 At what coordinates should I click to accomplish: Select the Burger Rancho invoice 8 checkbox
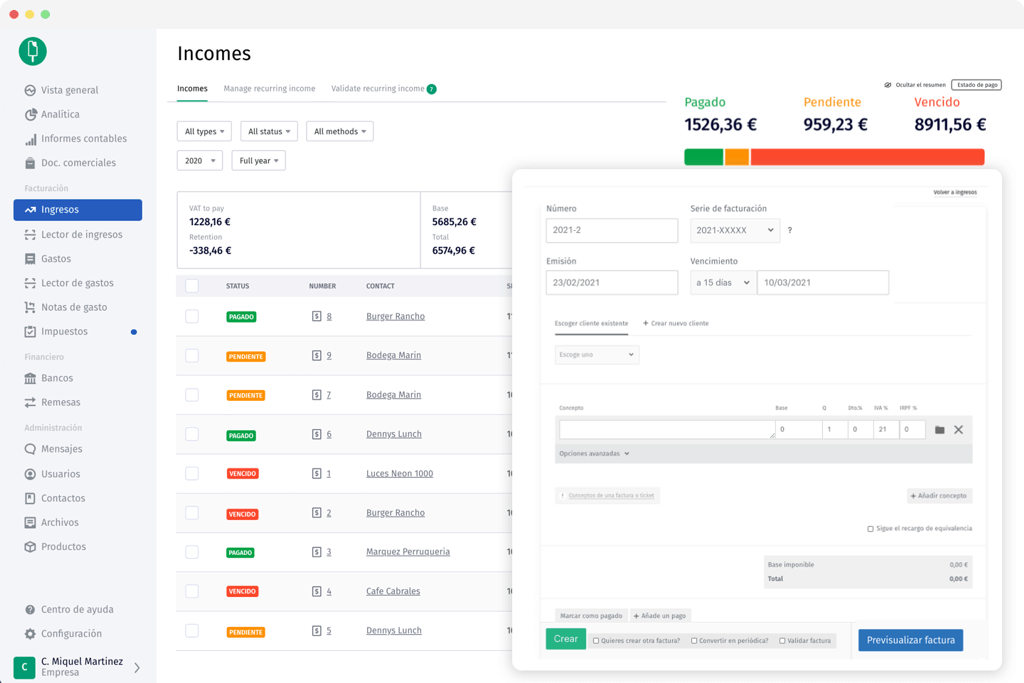192,317
